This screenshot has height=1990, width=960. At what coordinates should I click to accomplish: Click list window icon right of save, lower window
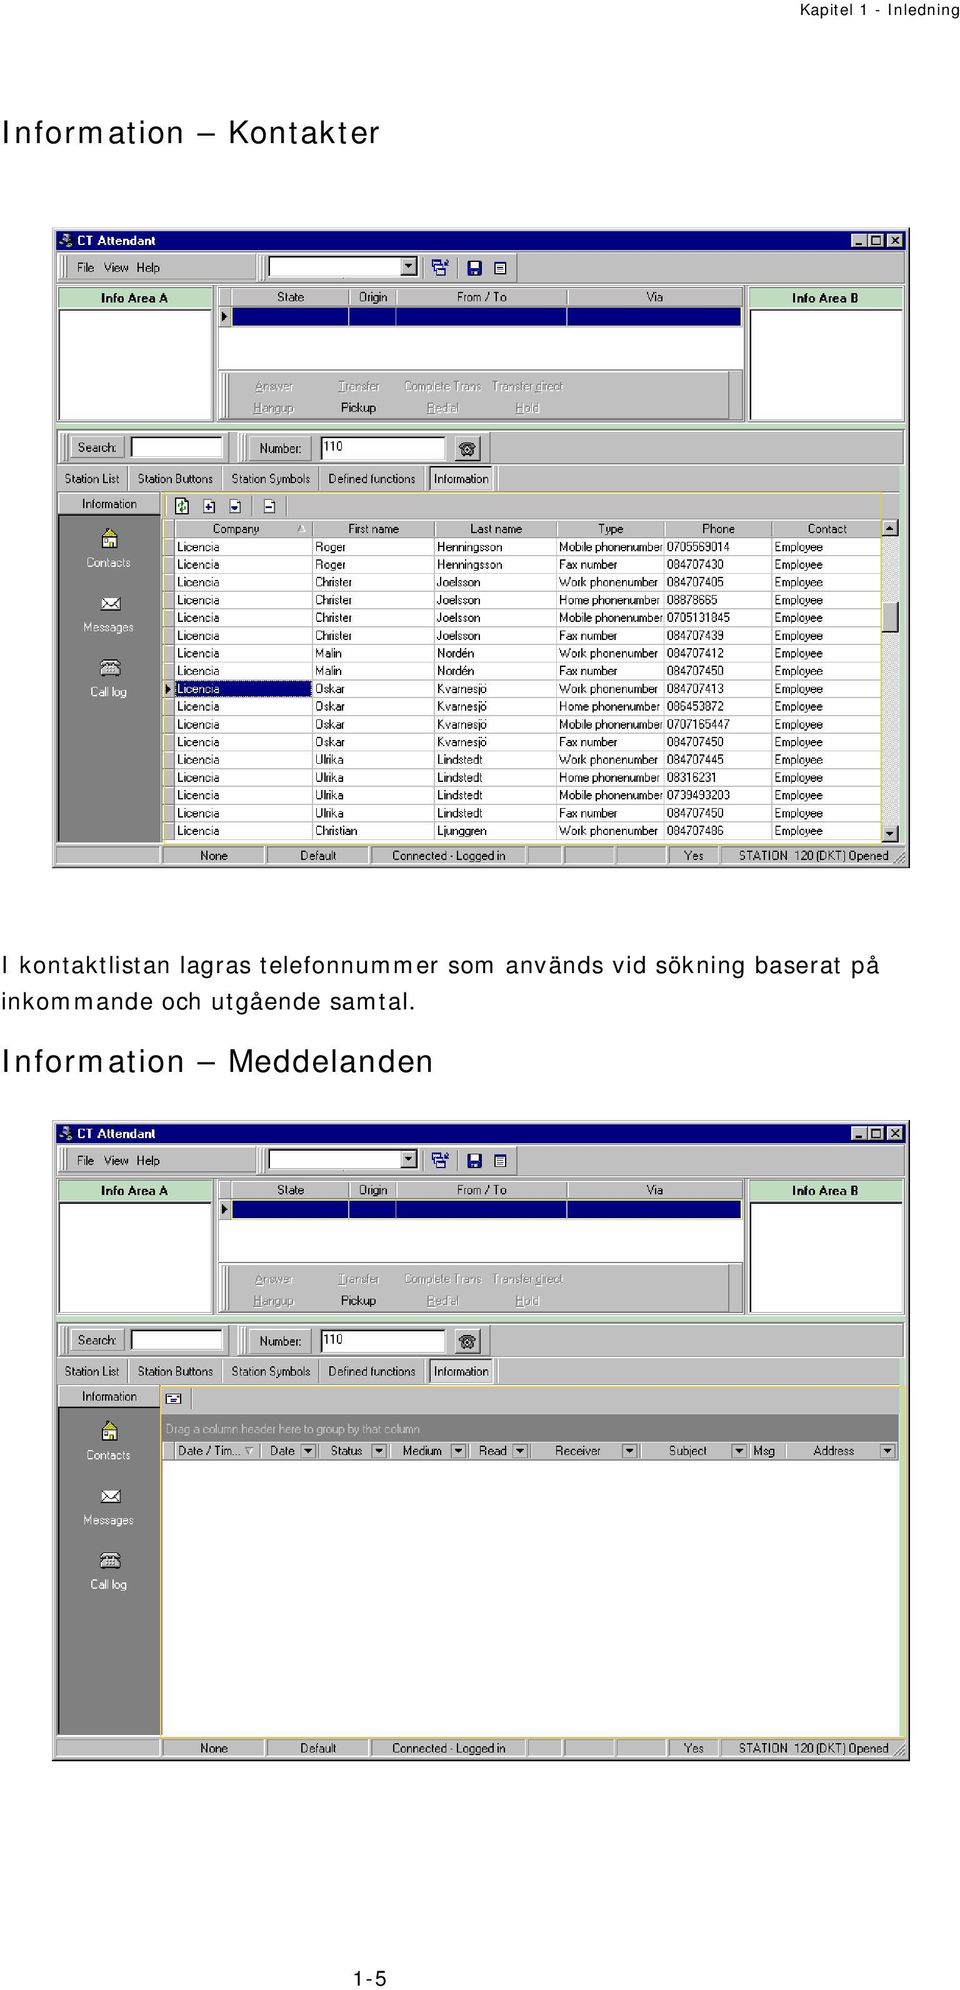point(501,1161)
